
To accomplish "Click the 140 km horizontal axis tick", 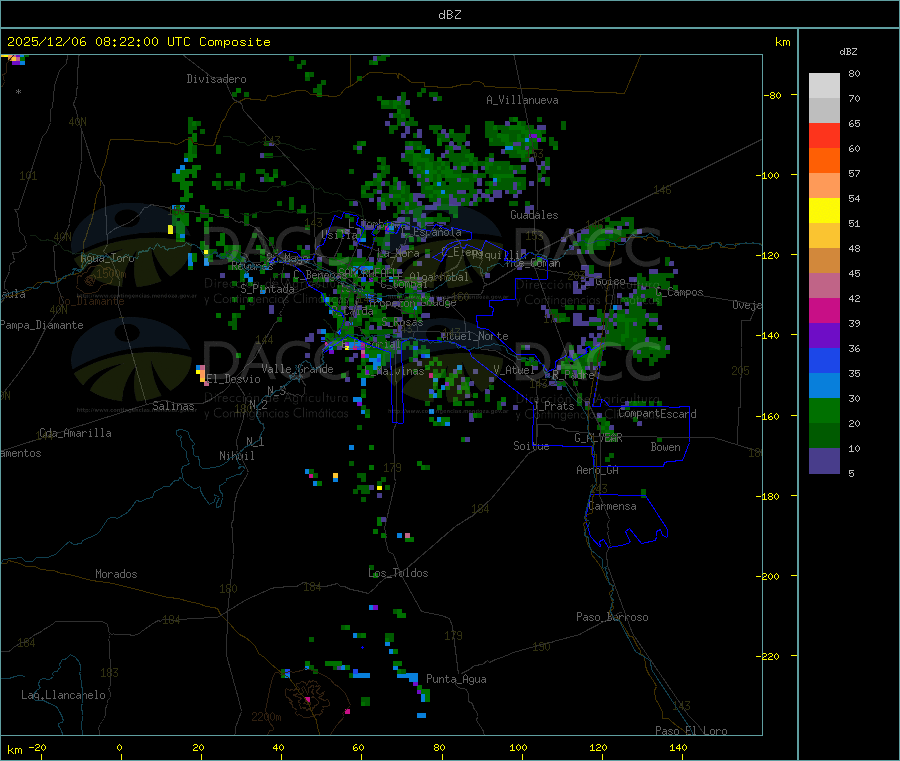I will 678,748.
